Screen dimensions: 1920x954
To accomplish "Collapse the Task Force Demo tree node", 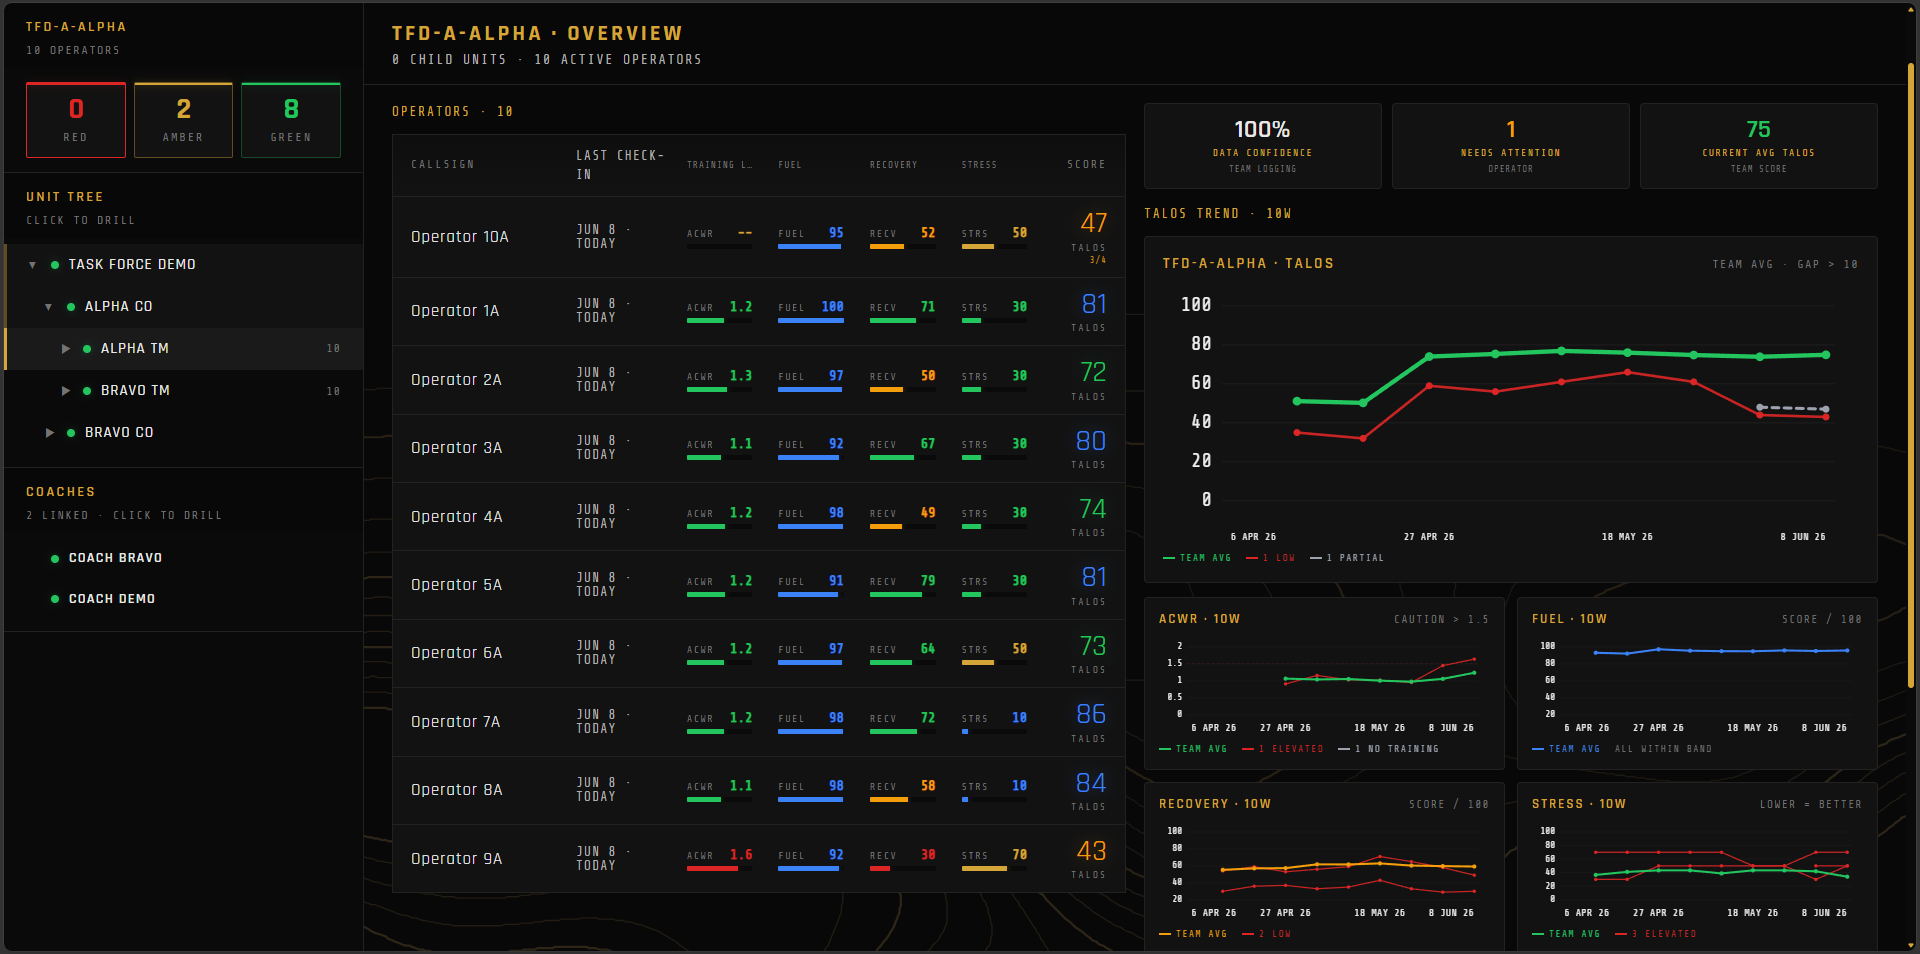I will tap(32, 265).
